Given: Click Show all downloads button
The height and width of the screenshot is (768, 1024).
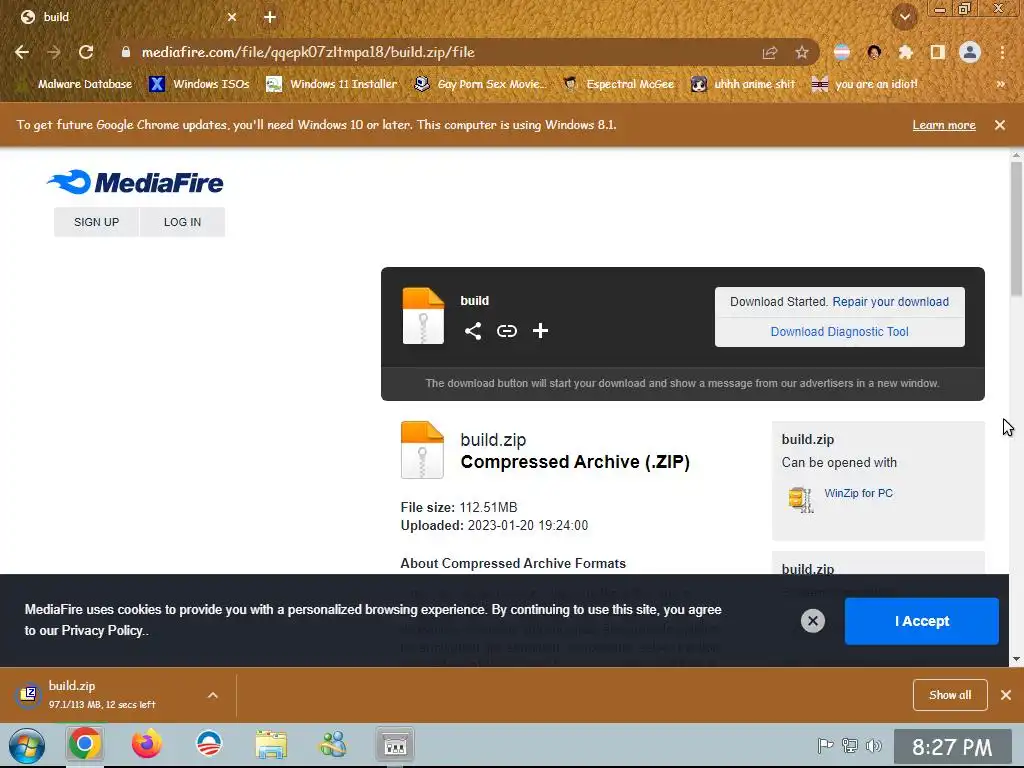Looking at the screenshot, I should tap(950, 695).
